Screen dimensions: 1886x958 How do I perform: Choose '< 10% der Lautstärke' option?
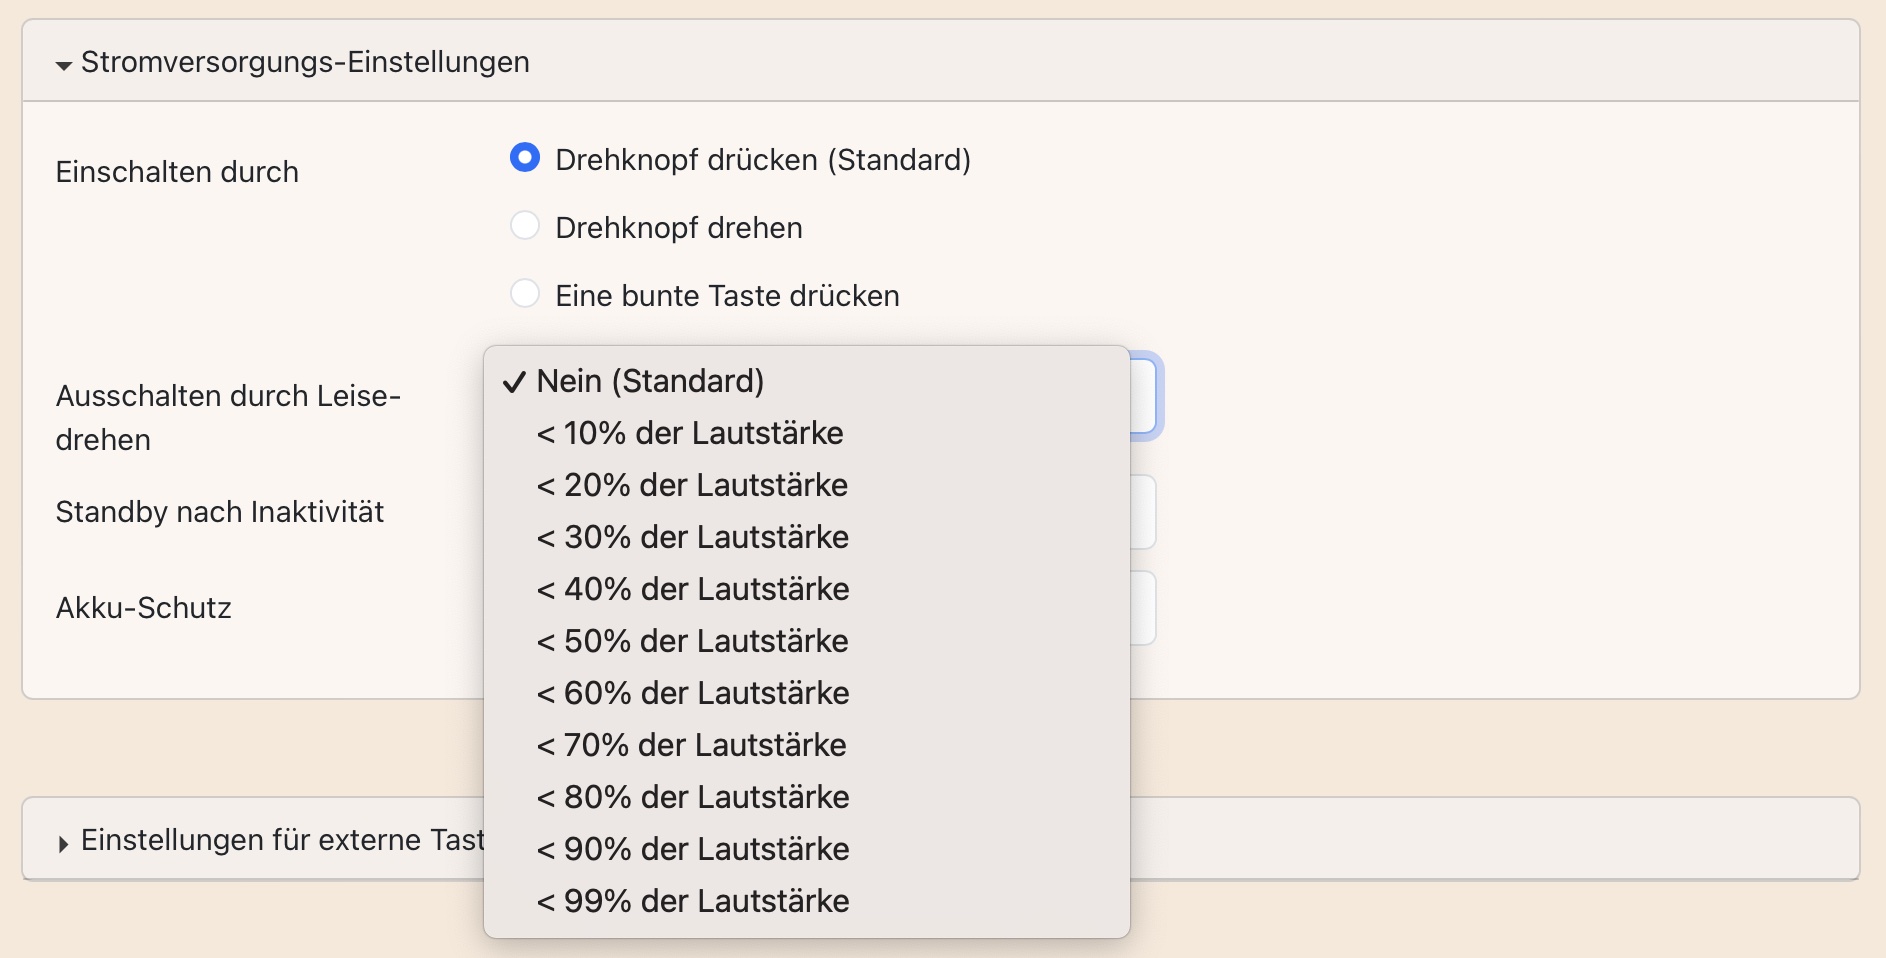point(690,433)
